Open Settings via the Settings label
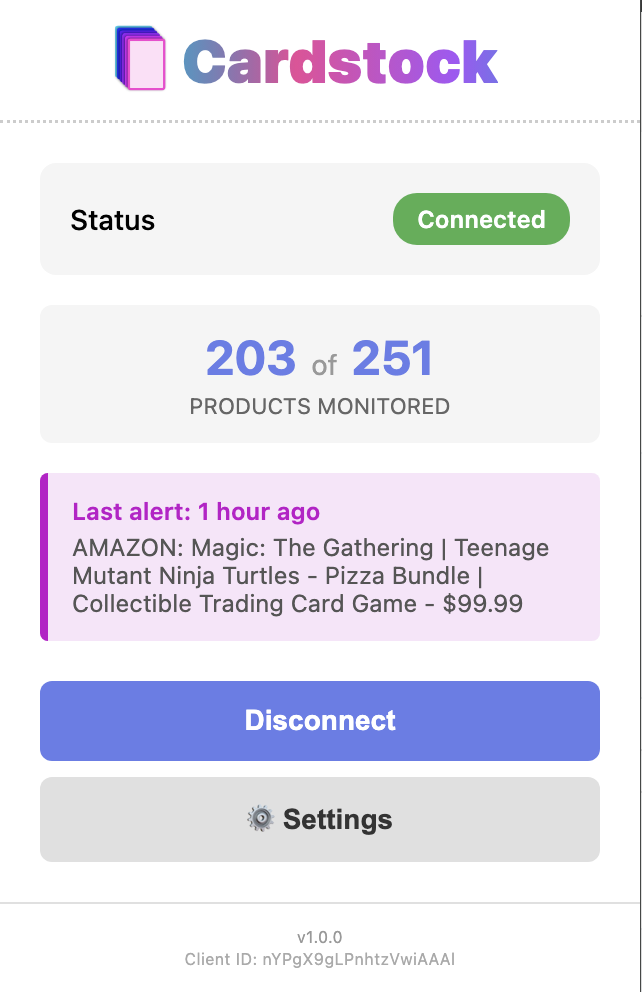This screenshot has height=992, width=642. 337,820
